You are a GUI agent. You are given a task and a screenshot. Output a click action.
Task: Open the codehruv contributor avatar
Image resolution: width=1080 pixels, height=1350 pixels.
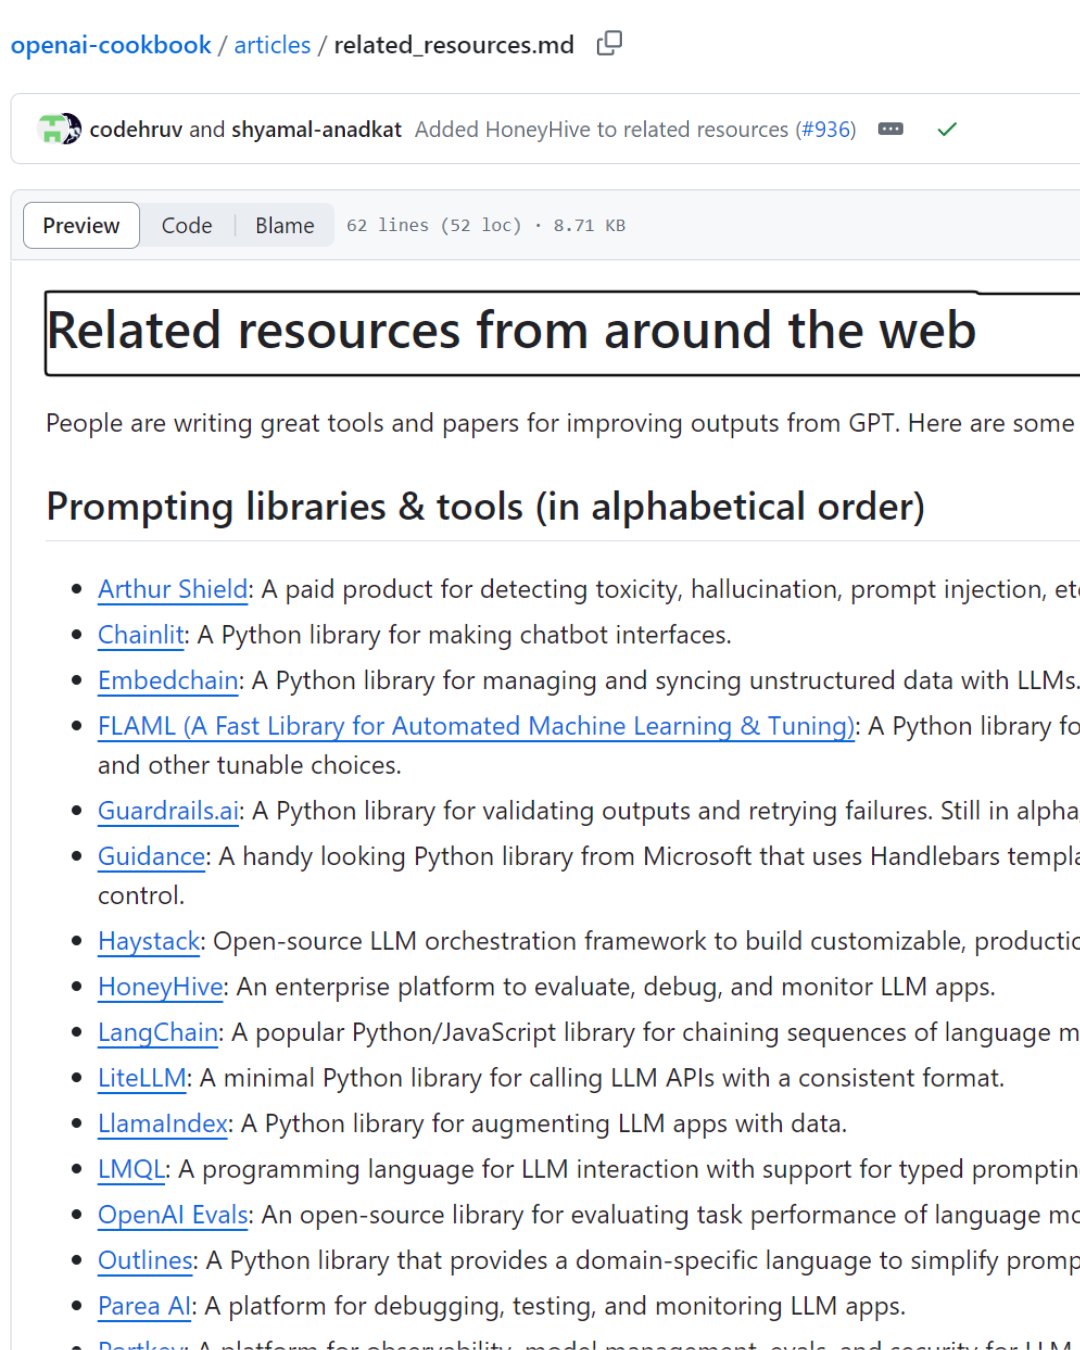tap(51, 129)
